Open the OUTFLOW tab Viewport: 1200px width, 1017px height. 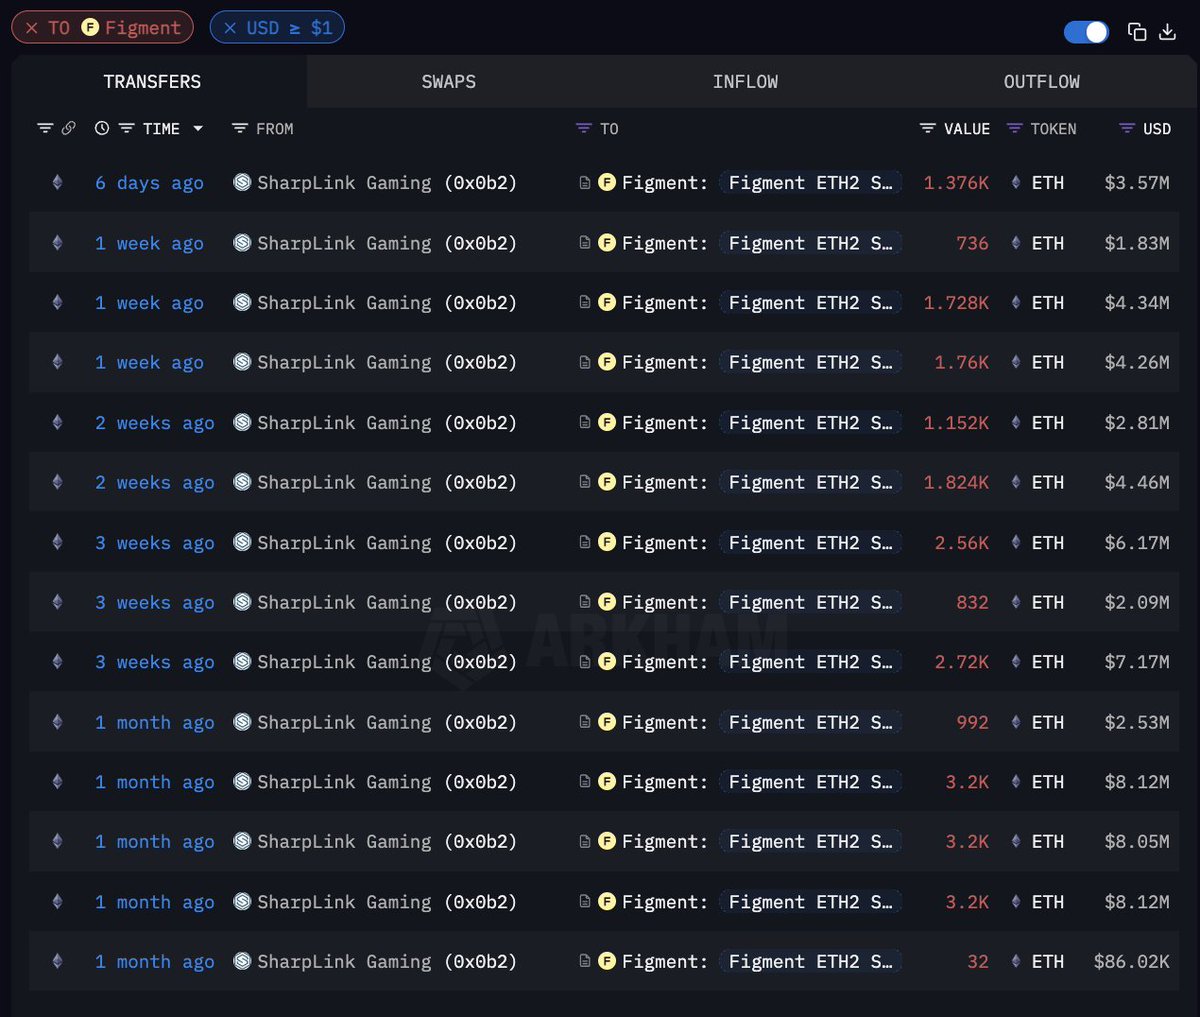[x=1042, y=82]
